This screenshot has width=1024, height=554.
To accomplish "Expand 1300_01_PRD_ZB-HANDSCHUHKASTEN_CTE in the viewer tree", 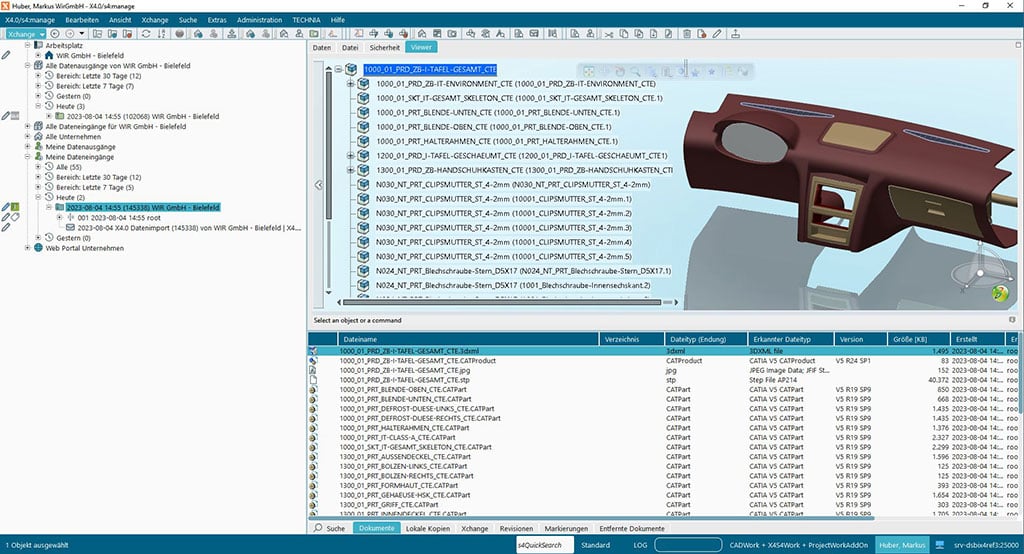I will coord(351,170).
